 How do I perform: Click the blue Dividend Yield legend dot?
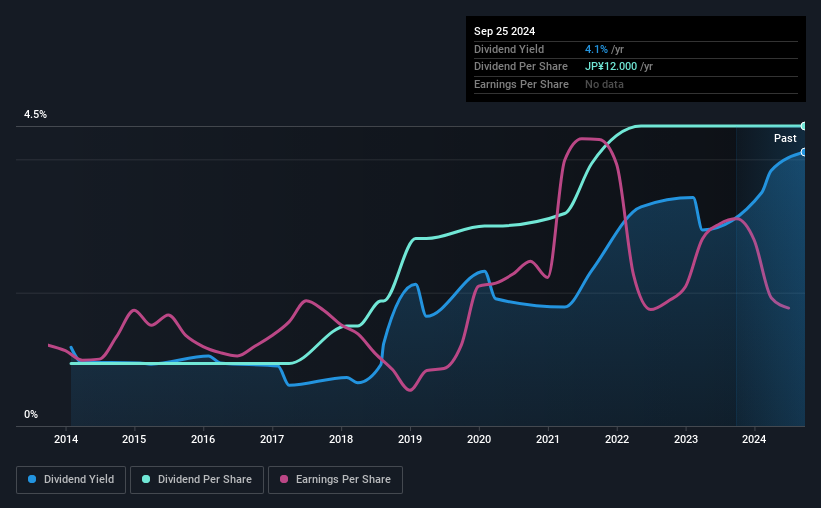[32, 479]
